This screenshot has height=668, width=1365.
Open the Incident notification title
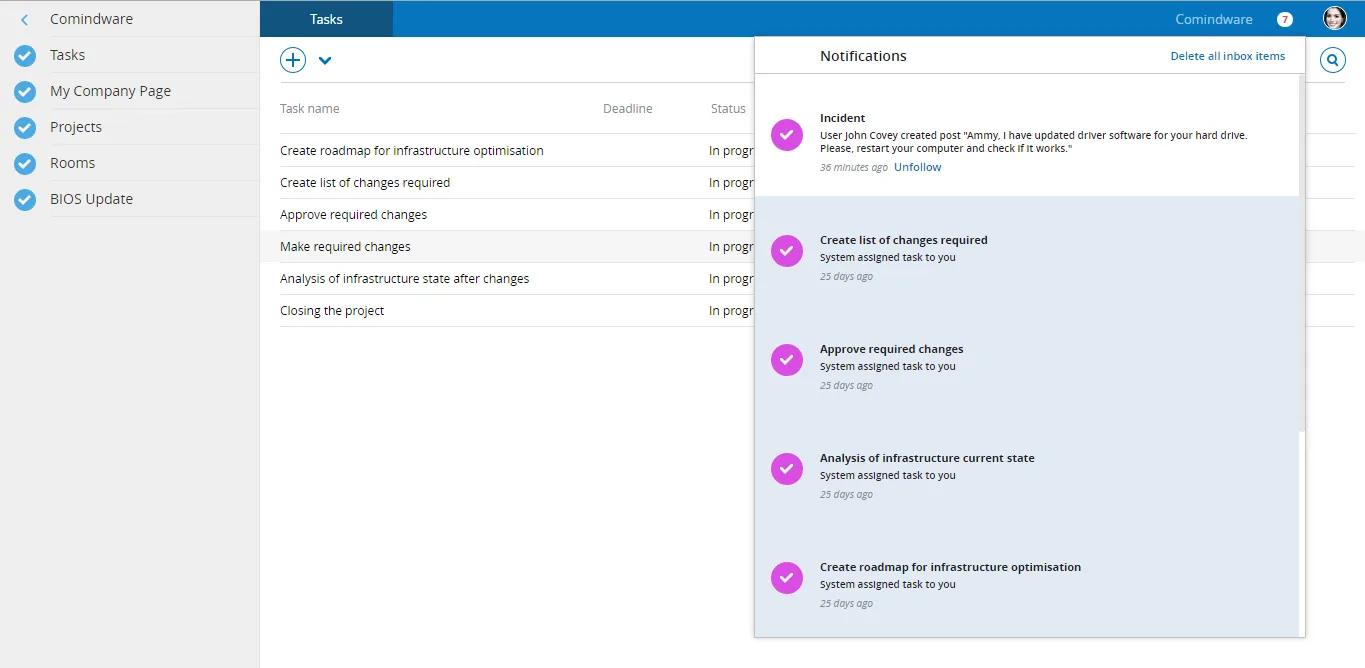tap(842, 118)
